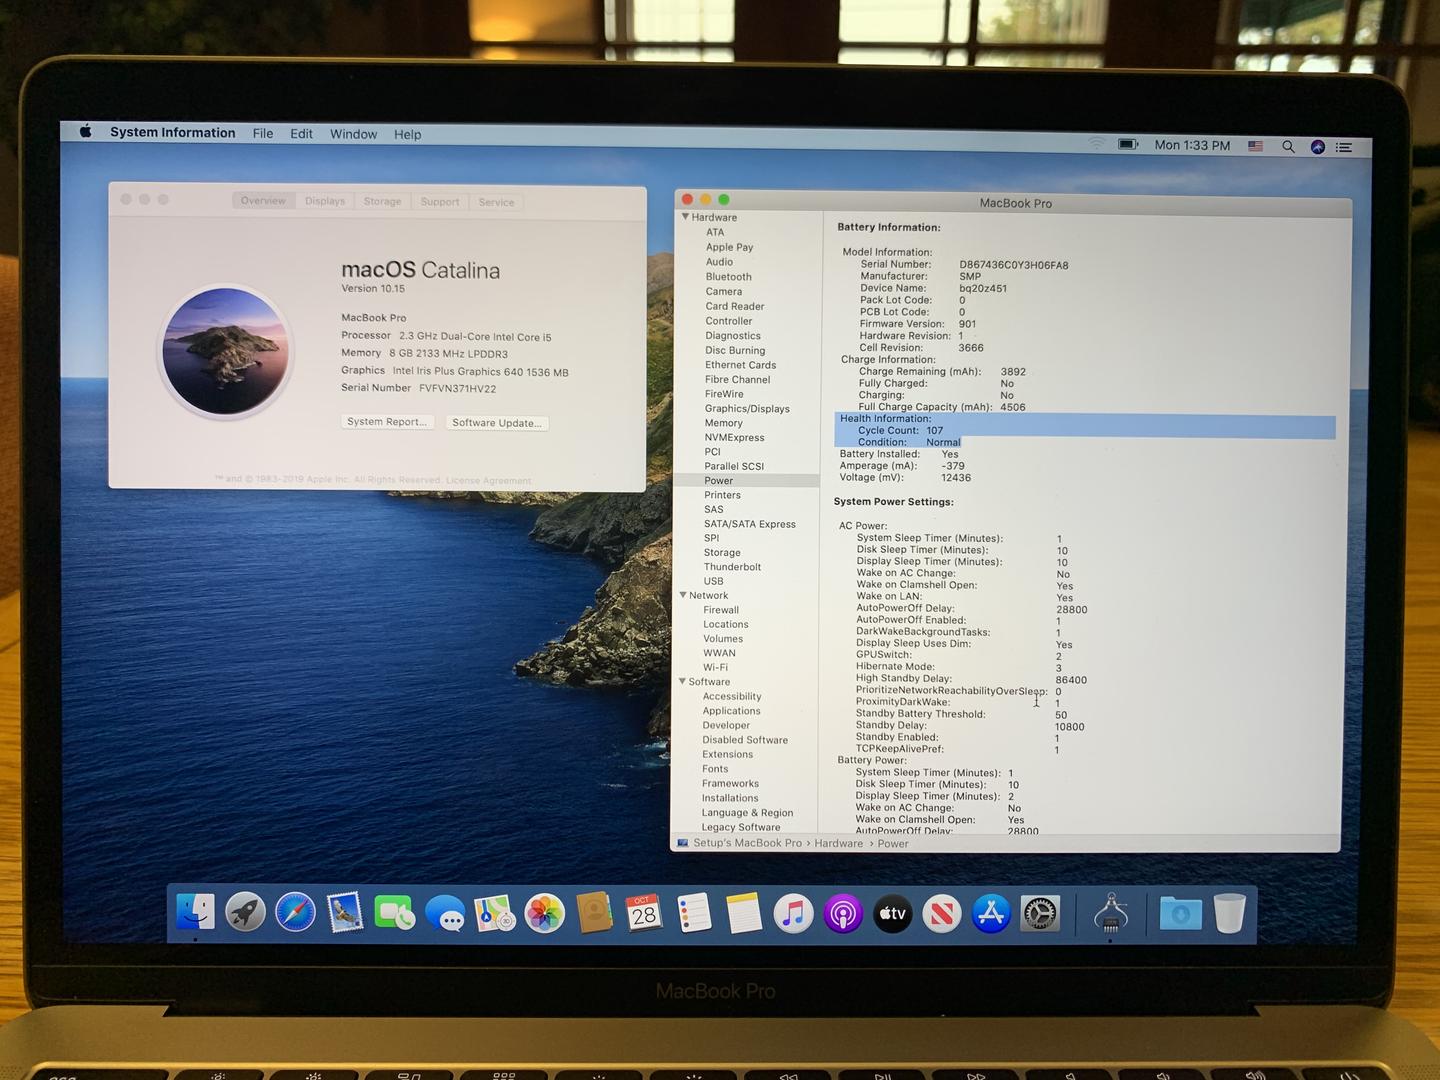
Task: Select NVMExpress in sidebar
Action: click(734, 437)
